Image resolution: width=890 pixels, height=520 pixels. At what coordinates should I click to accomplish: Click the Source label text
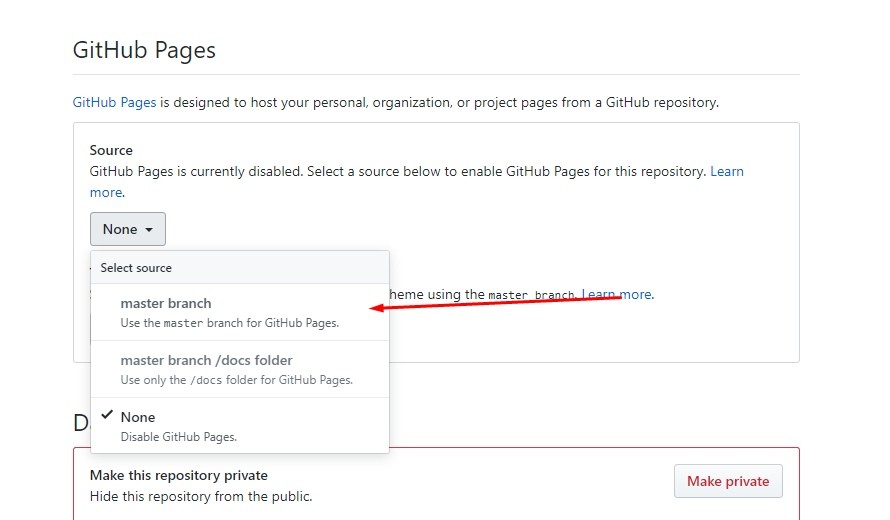[111, 150]
